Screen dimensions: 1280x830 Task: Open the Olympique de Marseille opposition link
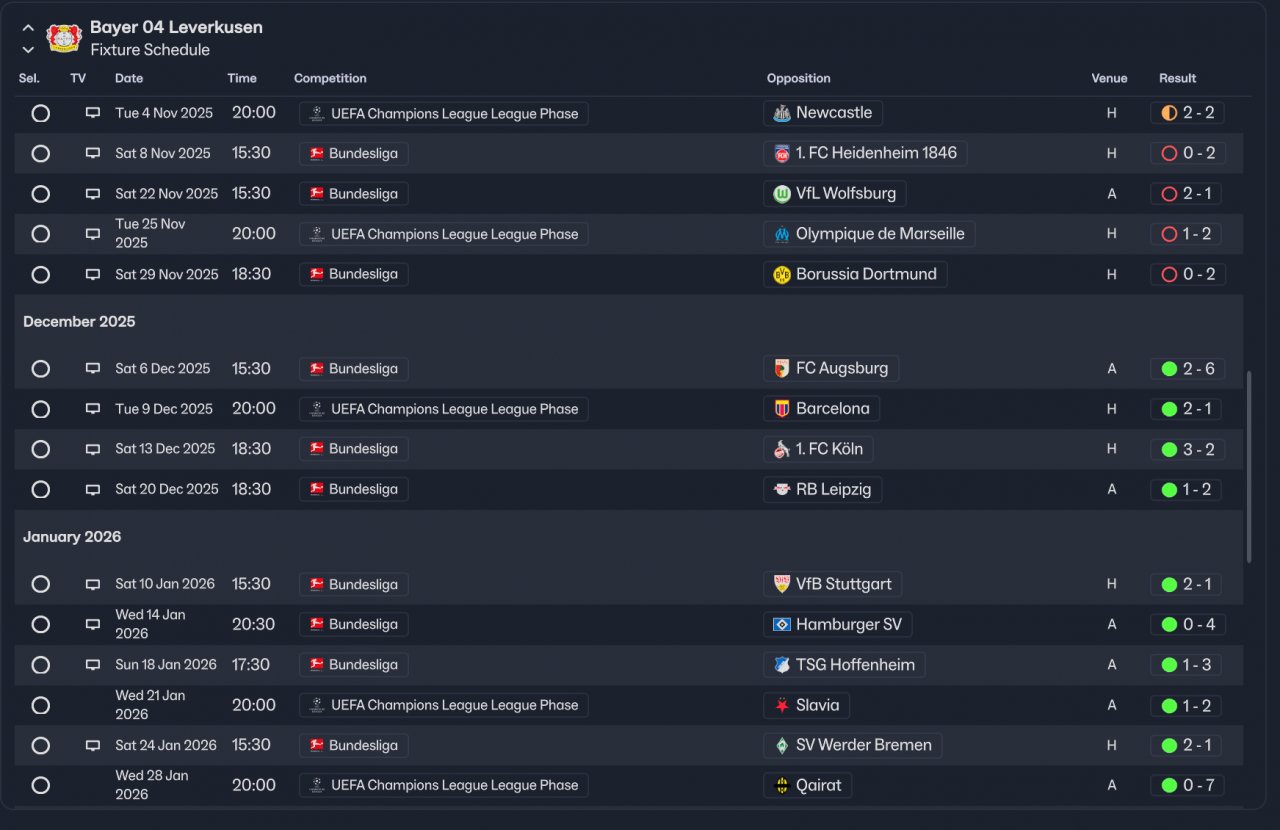[x=880, y=234]
